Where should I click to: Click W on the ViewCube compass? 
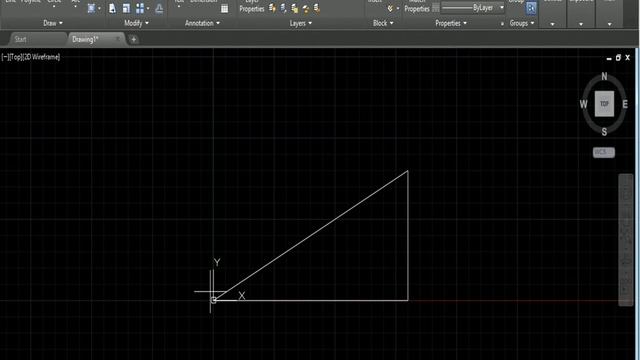click(x=584, y=104)
